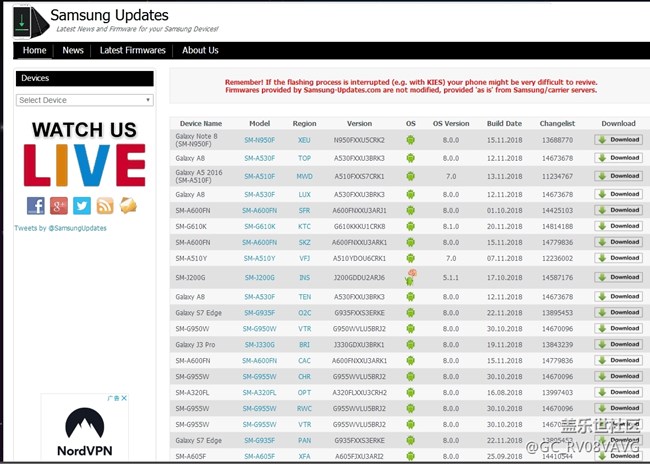Open the Latest Firmwares menu item
The width and height of the screenshot is (650, 466).
tap(133, 50)
